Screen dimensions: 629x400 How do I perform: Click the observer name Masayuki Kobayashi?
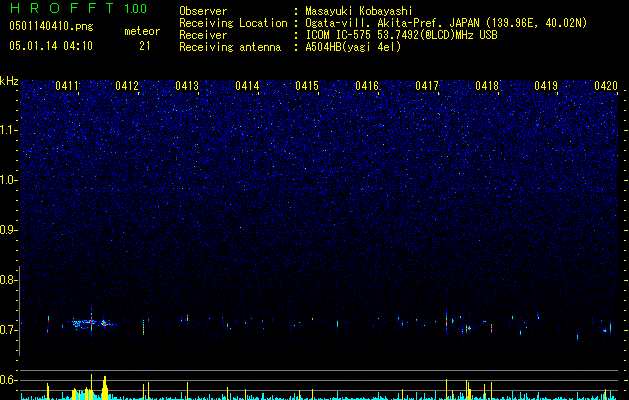click(359, 11)
